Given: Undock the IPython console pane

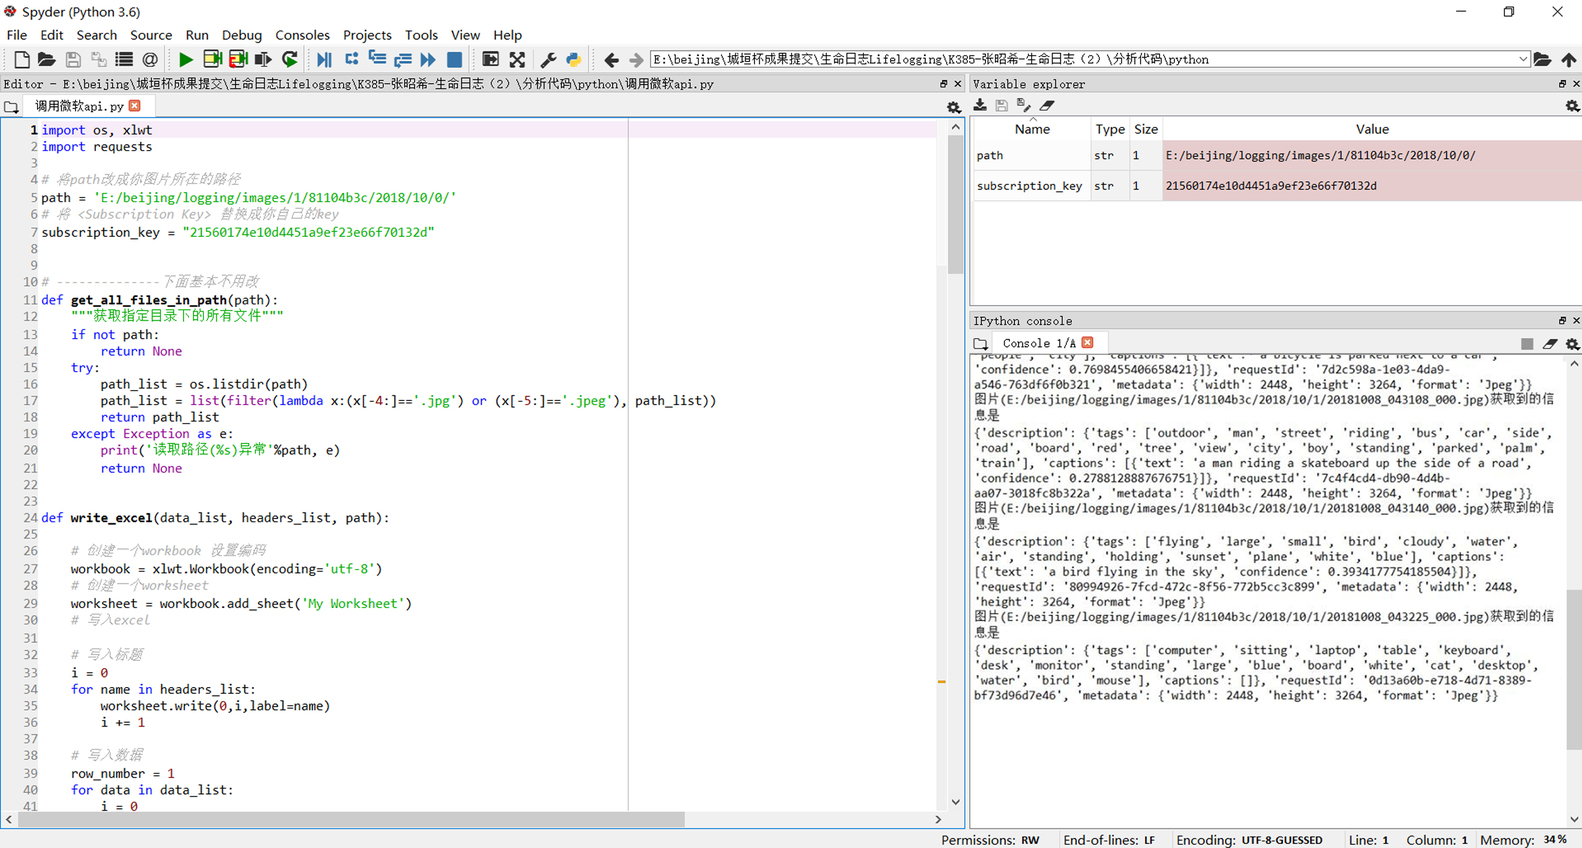Looking at the screenshot, I should [1562, 321].
